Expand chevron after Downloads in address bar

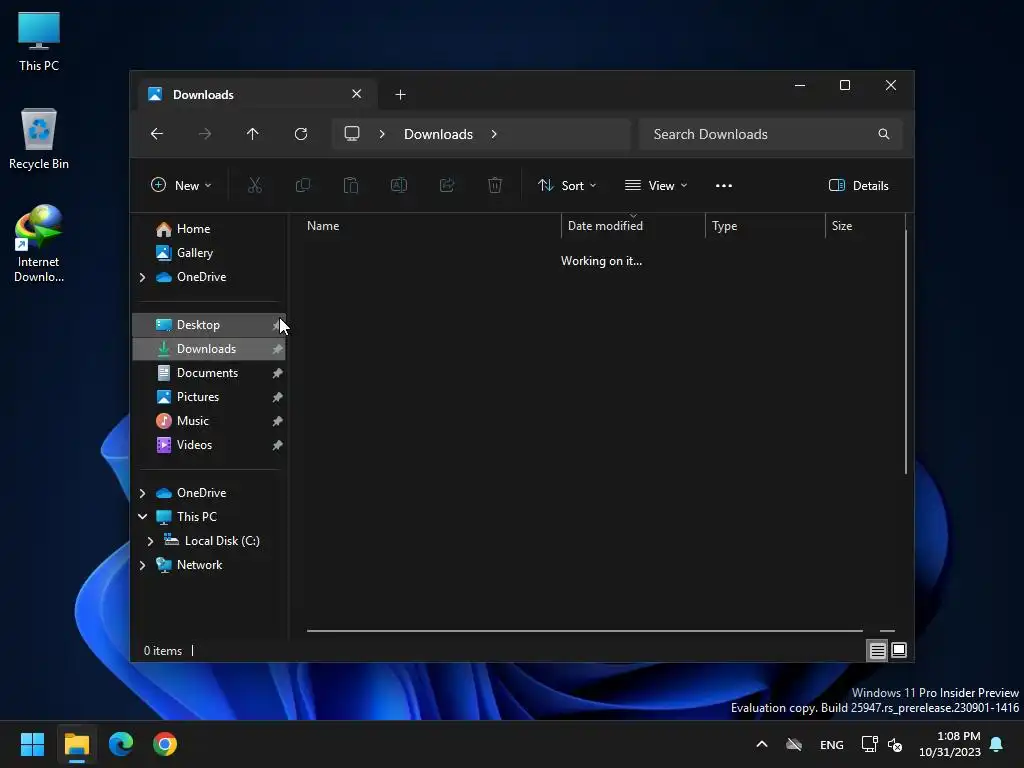point(494,134)
